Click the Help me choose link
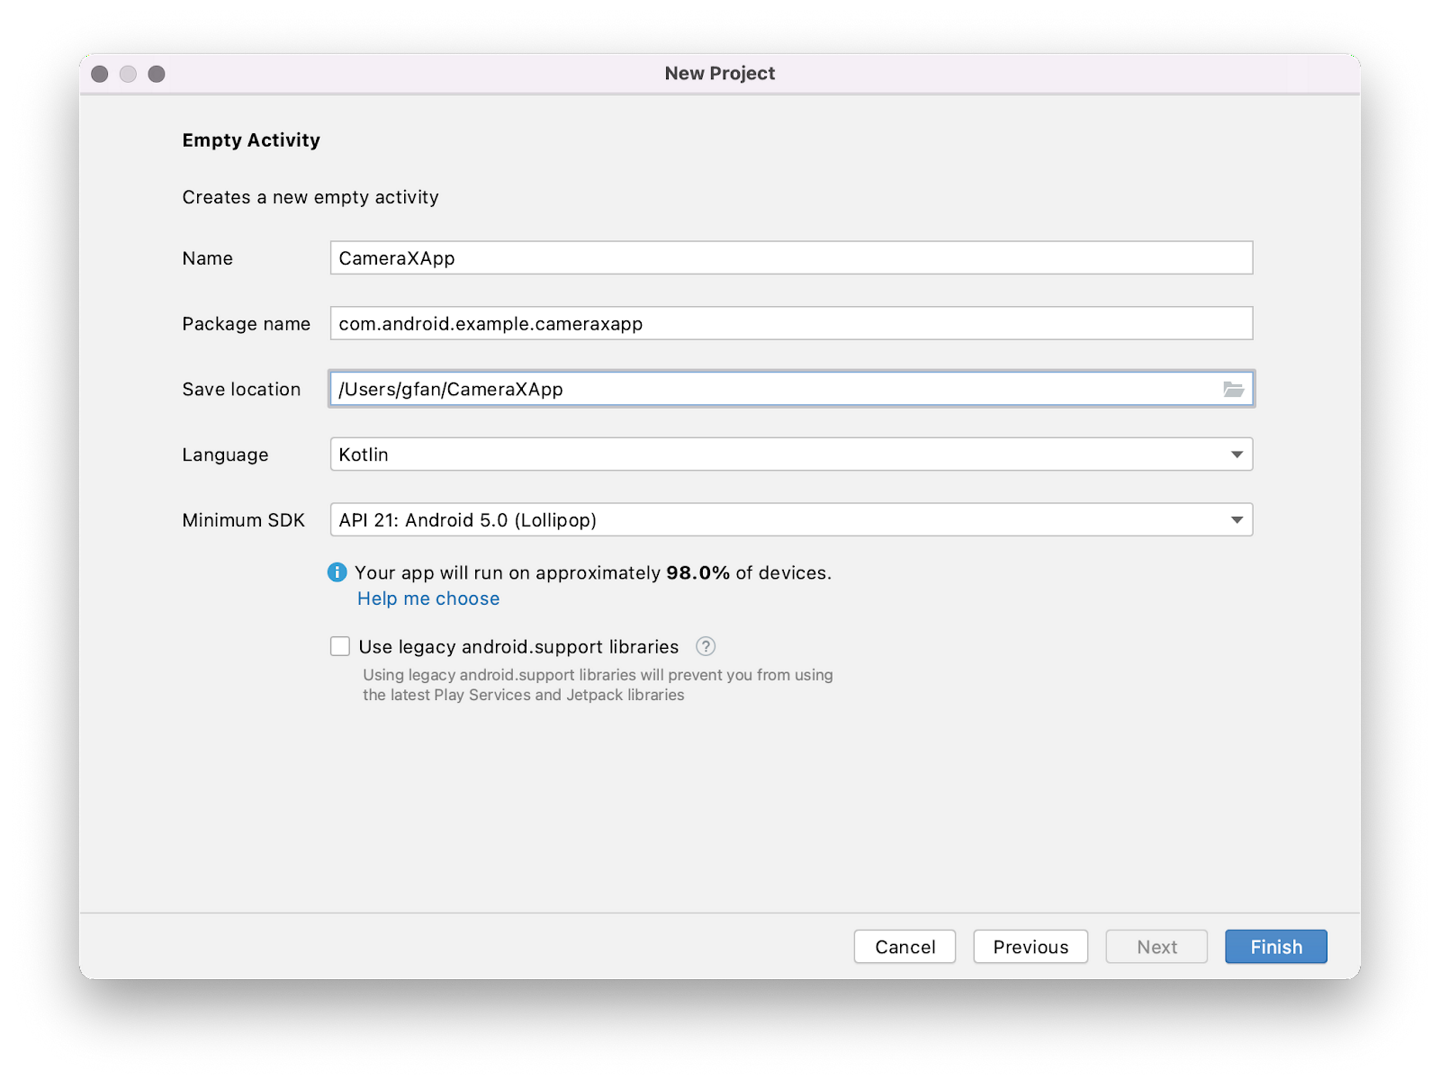The image size is (1440, 1085). 428,598
